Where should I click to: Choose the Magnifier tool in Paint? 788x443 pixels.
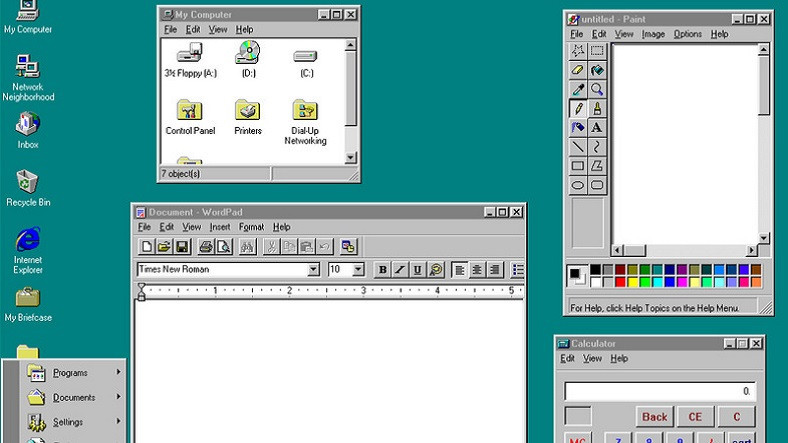(x=597, y=89)
